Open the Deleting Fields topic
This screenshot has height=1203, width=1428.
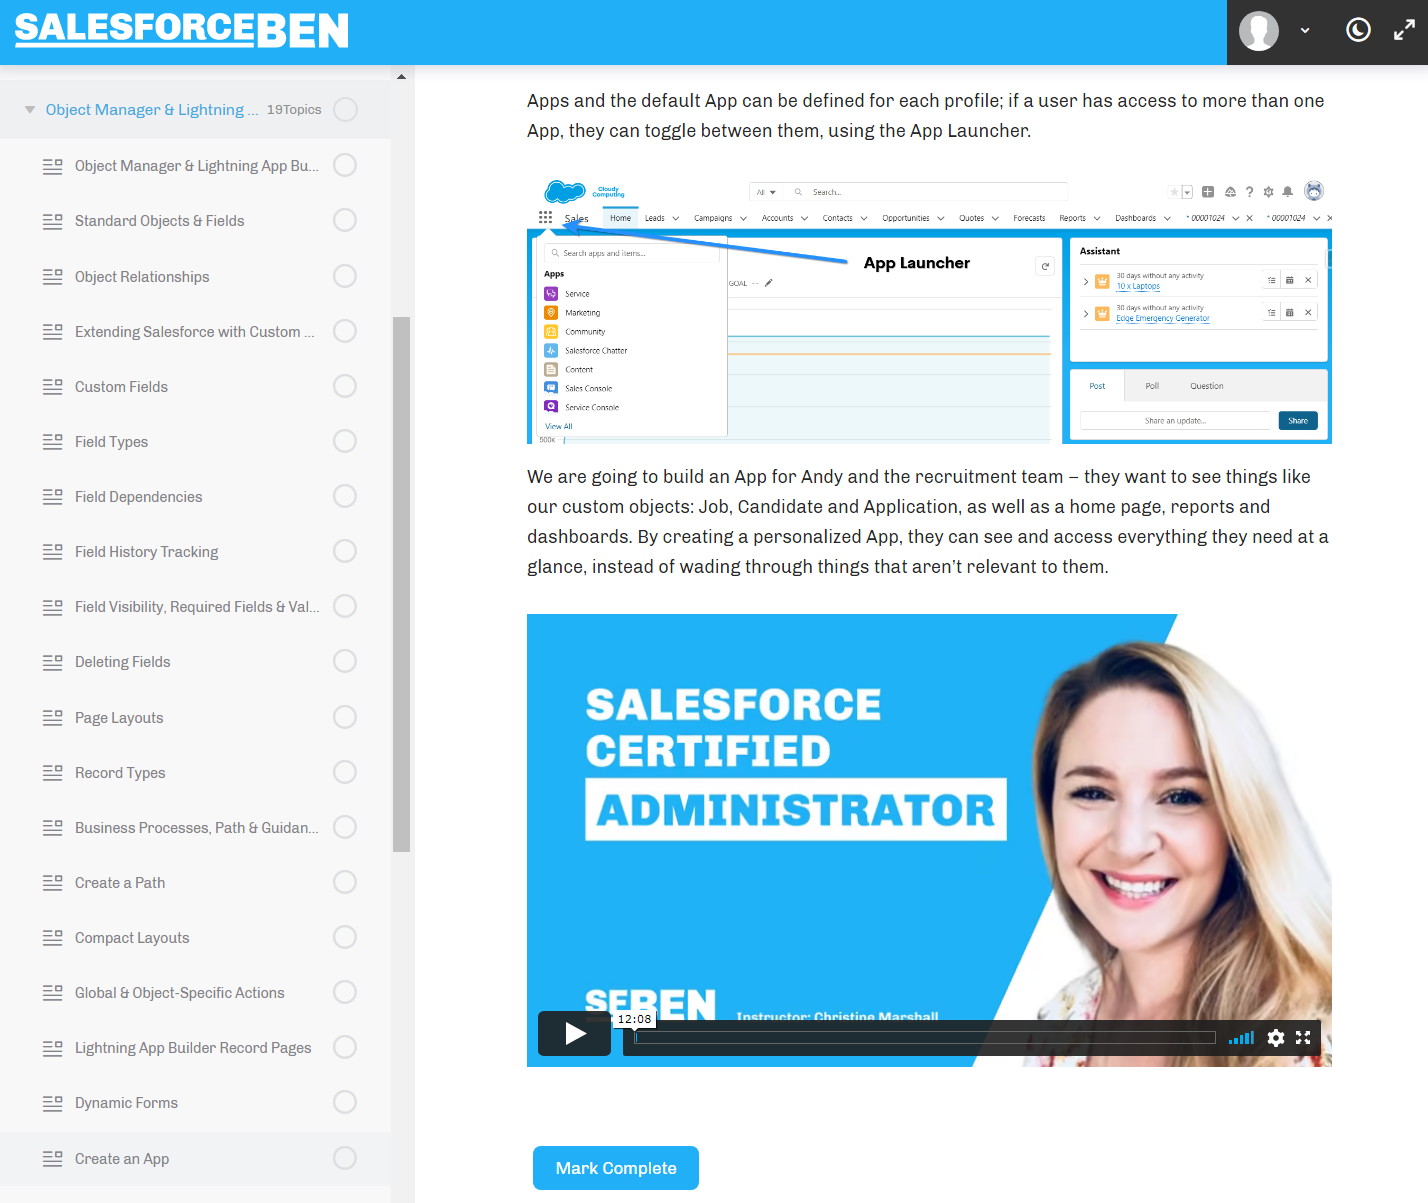pos(122,662)
